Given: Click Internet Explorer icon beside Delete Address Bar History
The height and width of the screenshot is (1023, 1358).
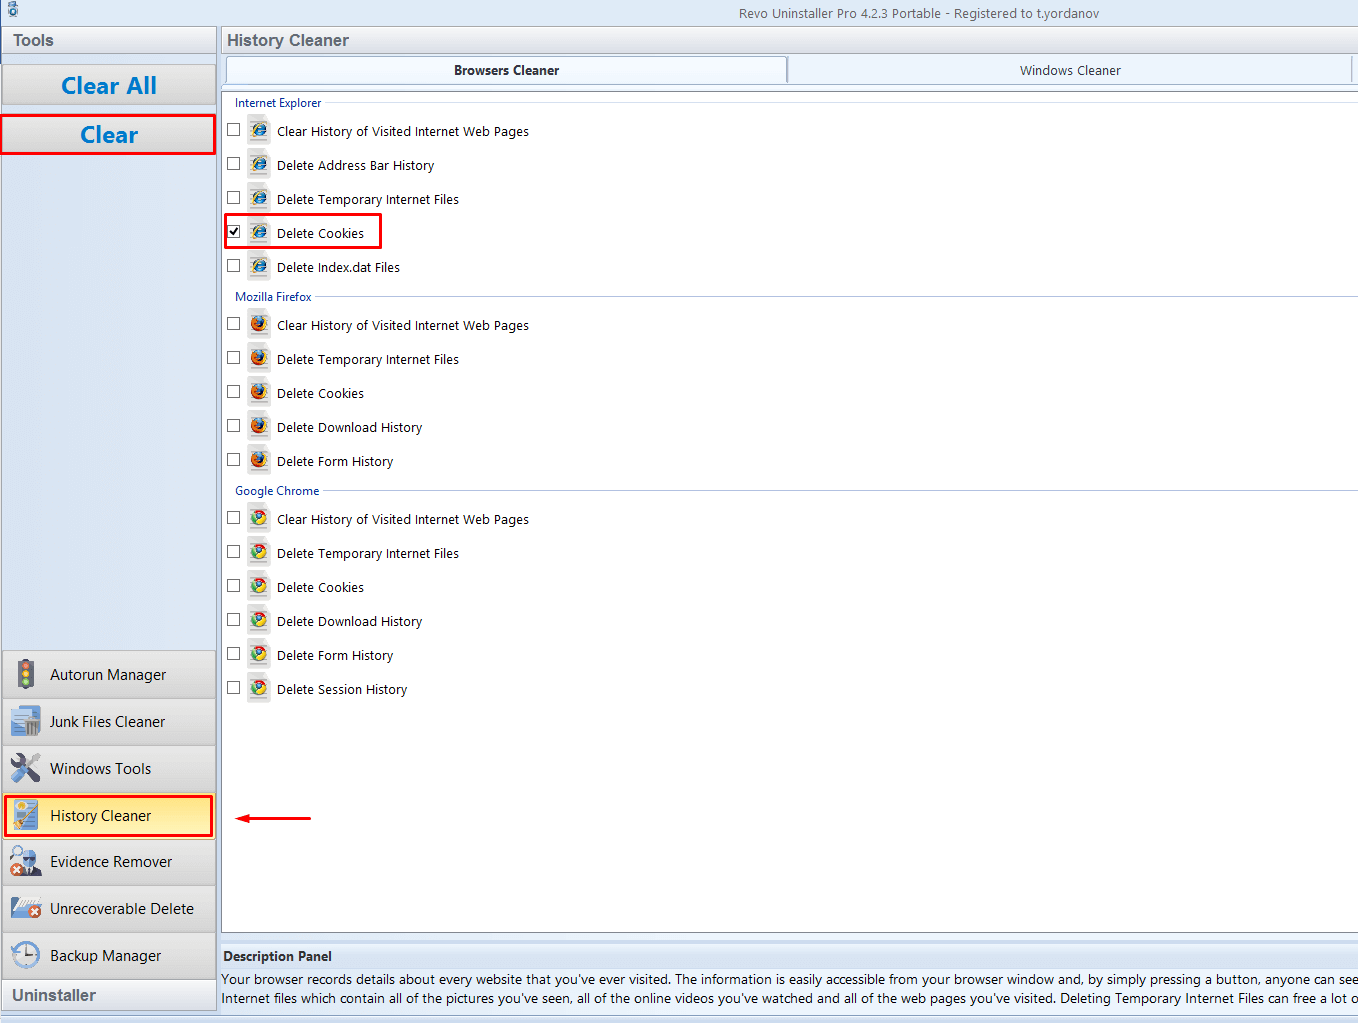Looking at the screenshot, I should point(259,164).
